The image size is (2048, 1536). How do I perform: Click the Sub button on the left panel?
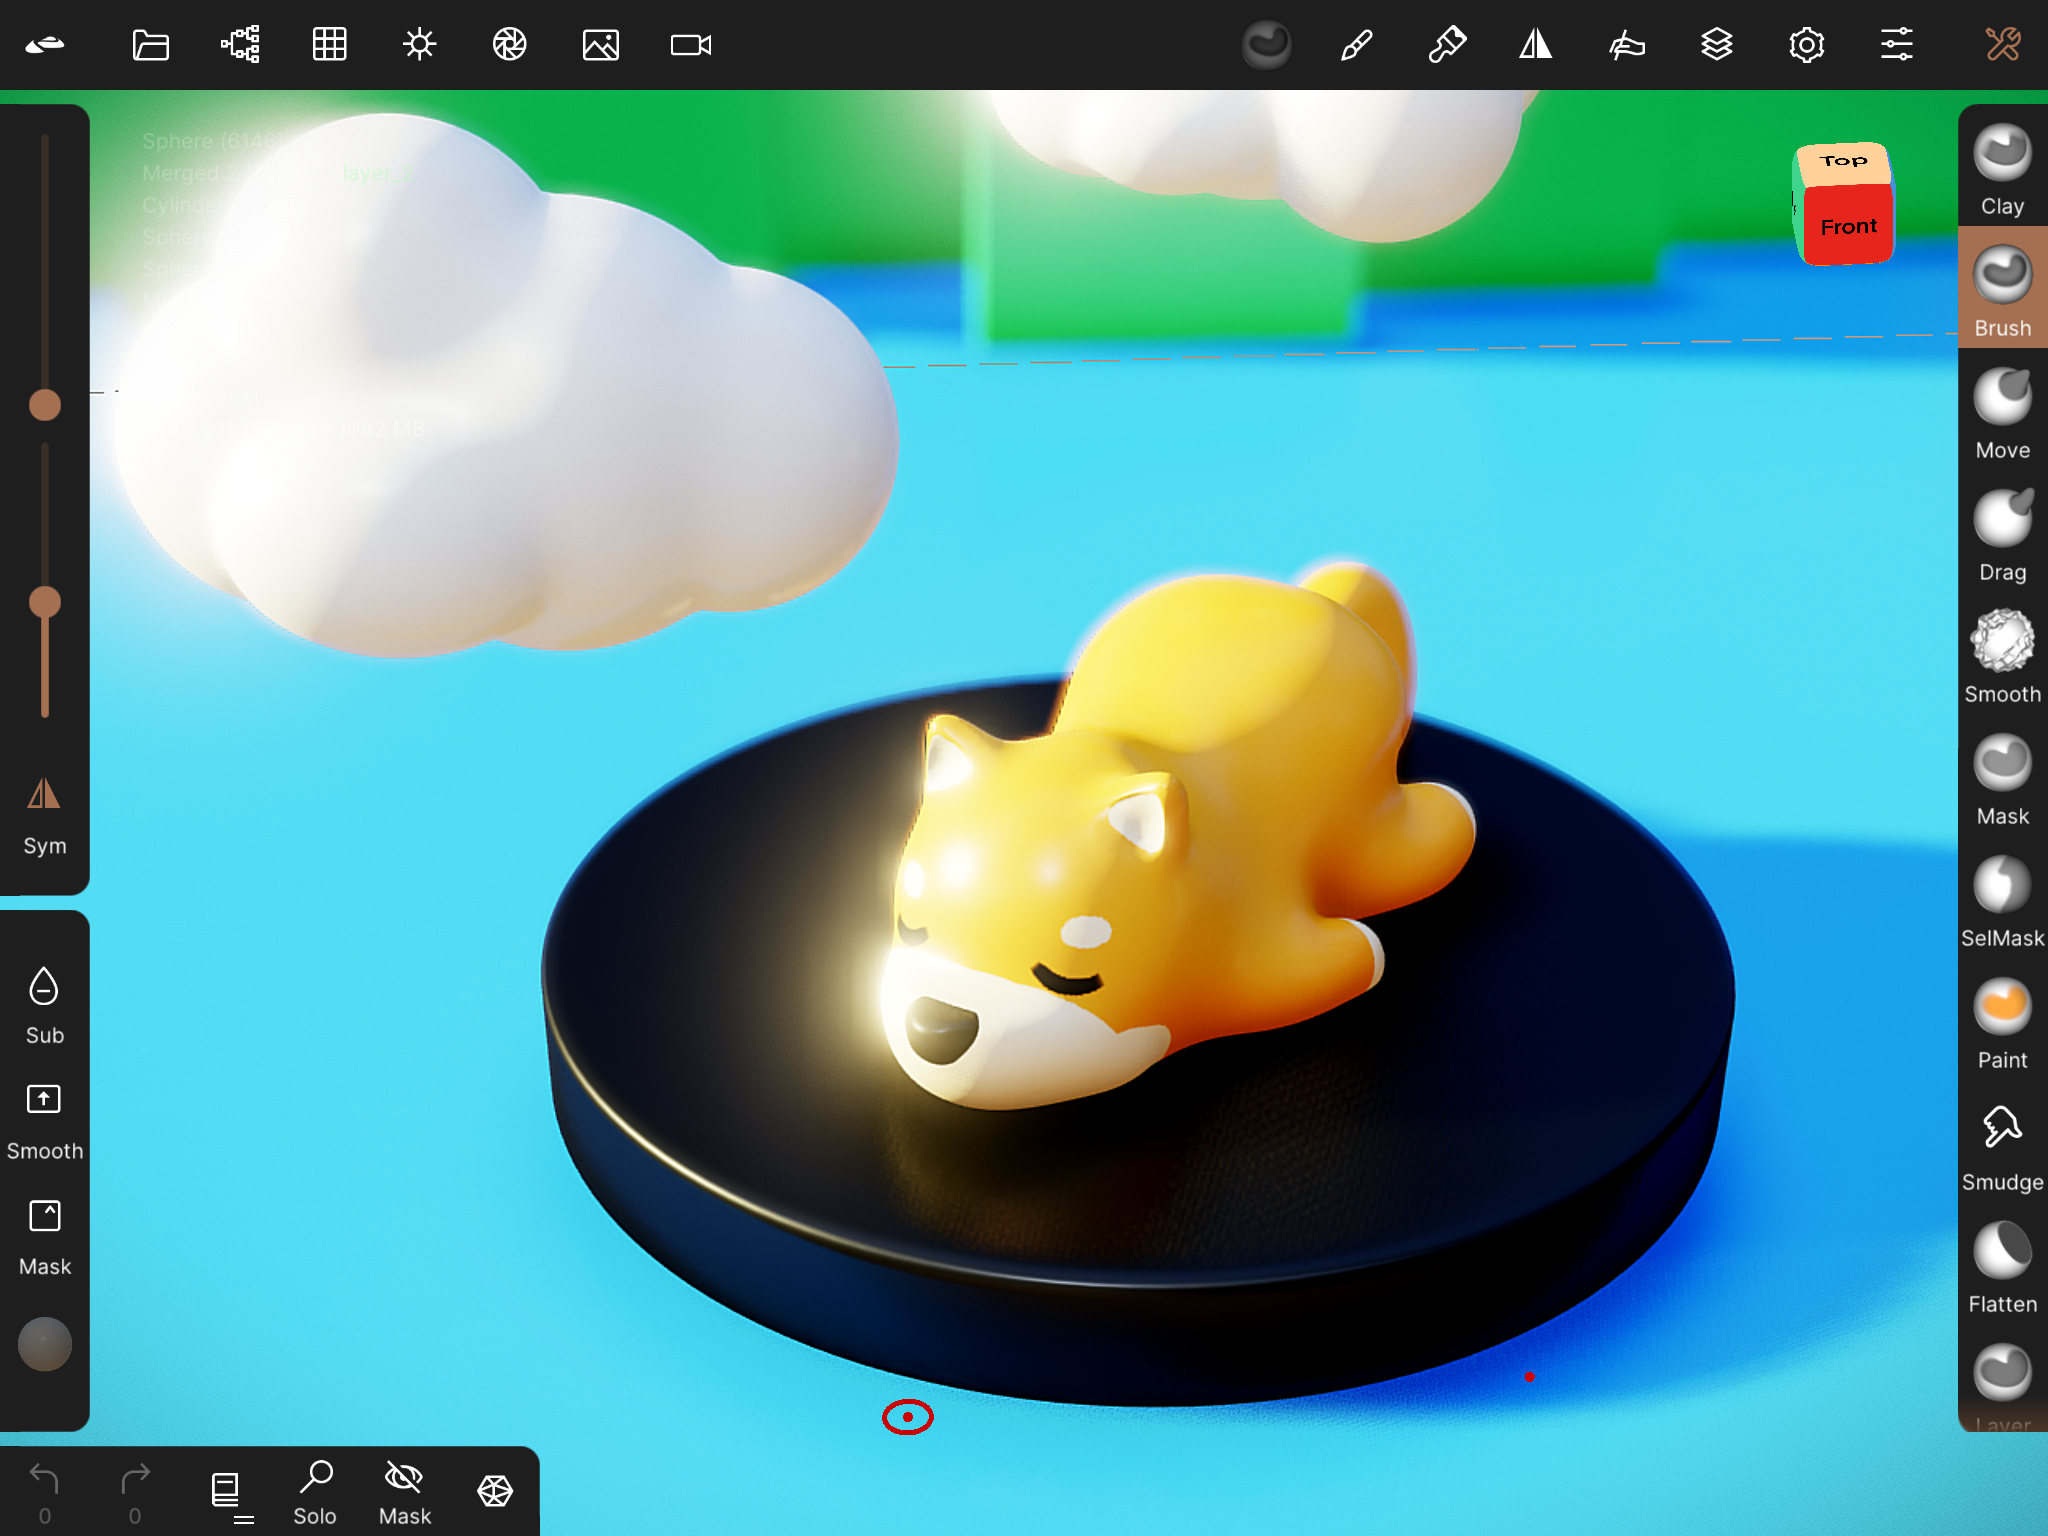(x=44, y=1000)
